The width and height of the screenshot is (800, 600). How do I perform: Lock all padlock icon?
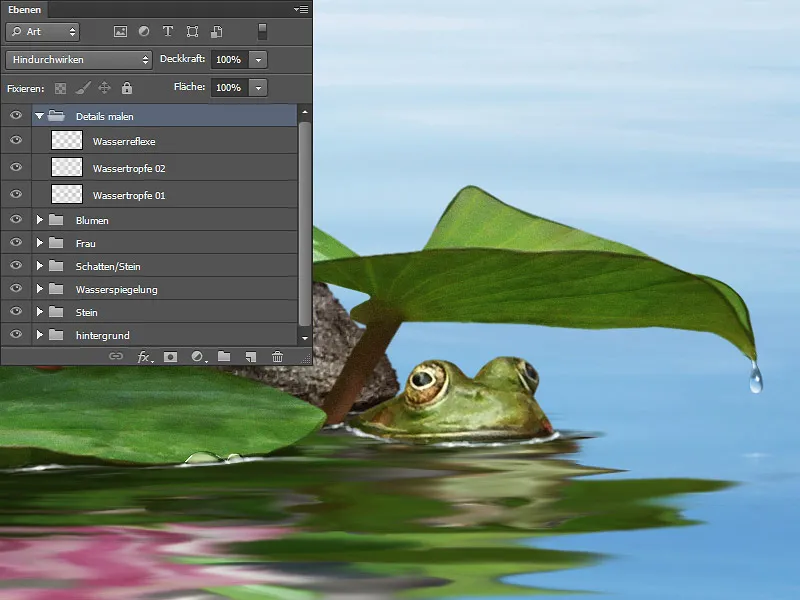(x=127, y=88)
